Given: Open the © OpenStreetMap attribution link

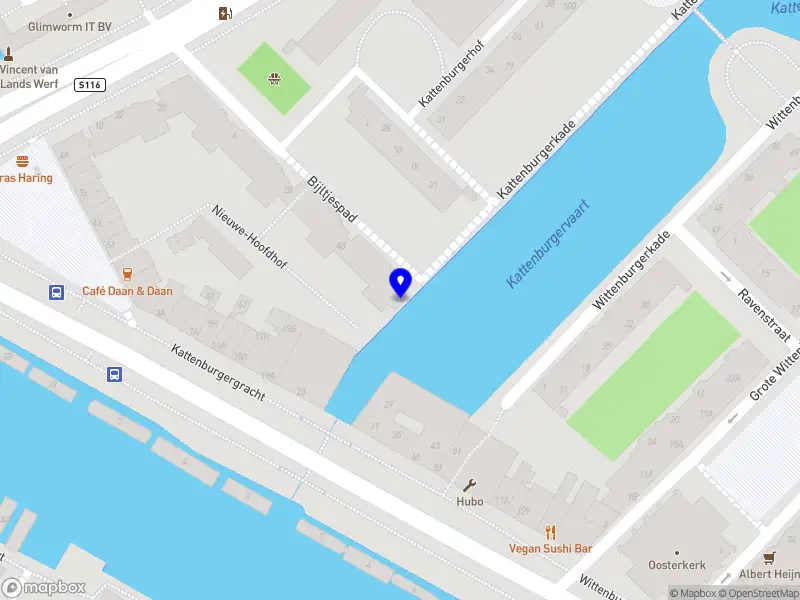Looking at the screenshot, I should (x=759, y=593).
